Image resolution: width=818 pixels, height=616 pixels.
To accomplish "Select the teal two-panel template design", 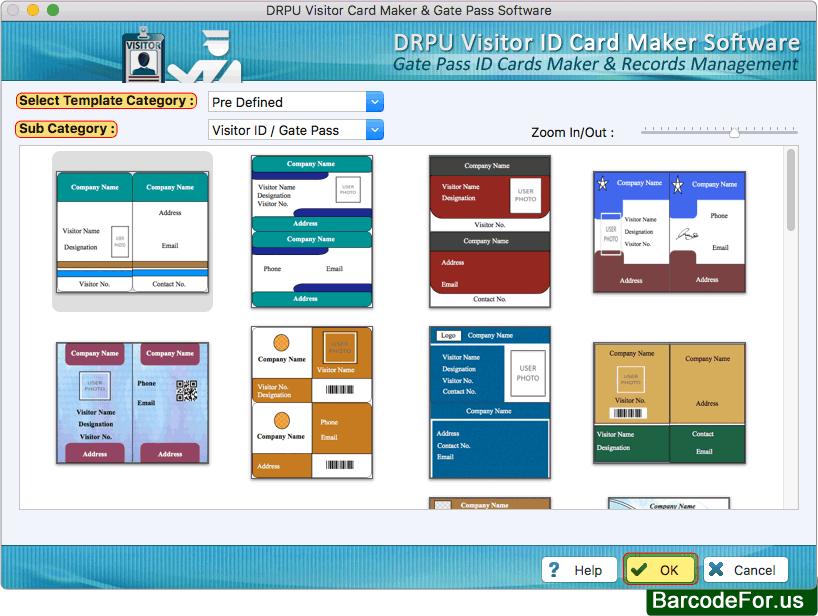I will pyautogui.click(x=132, y=232).
